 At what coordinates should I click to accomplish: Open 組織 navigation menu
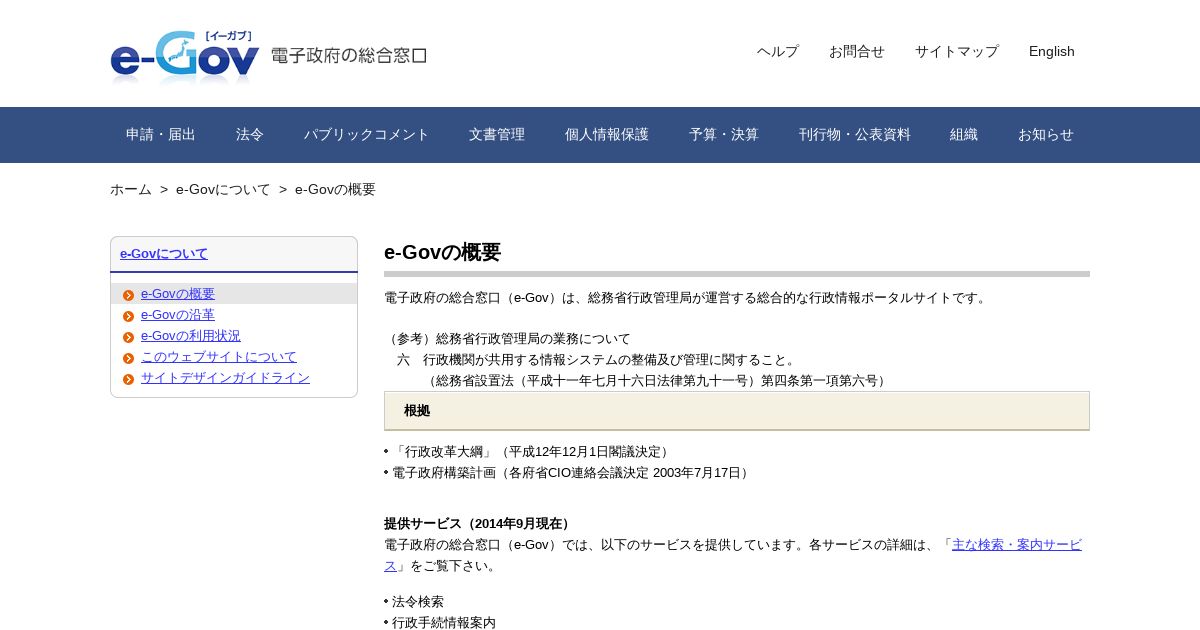point(964,134)
